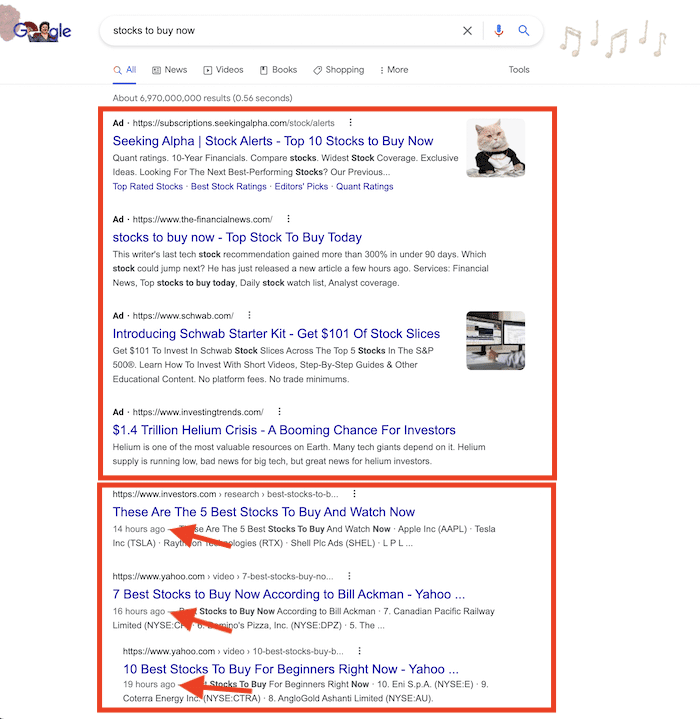Screen dimensions: 700x719
Task: Open three-dot menu beside the schwab.com ad
Action: coord(249,315)
